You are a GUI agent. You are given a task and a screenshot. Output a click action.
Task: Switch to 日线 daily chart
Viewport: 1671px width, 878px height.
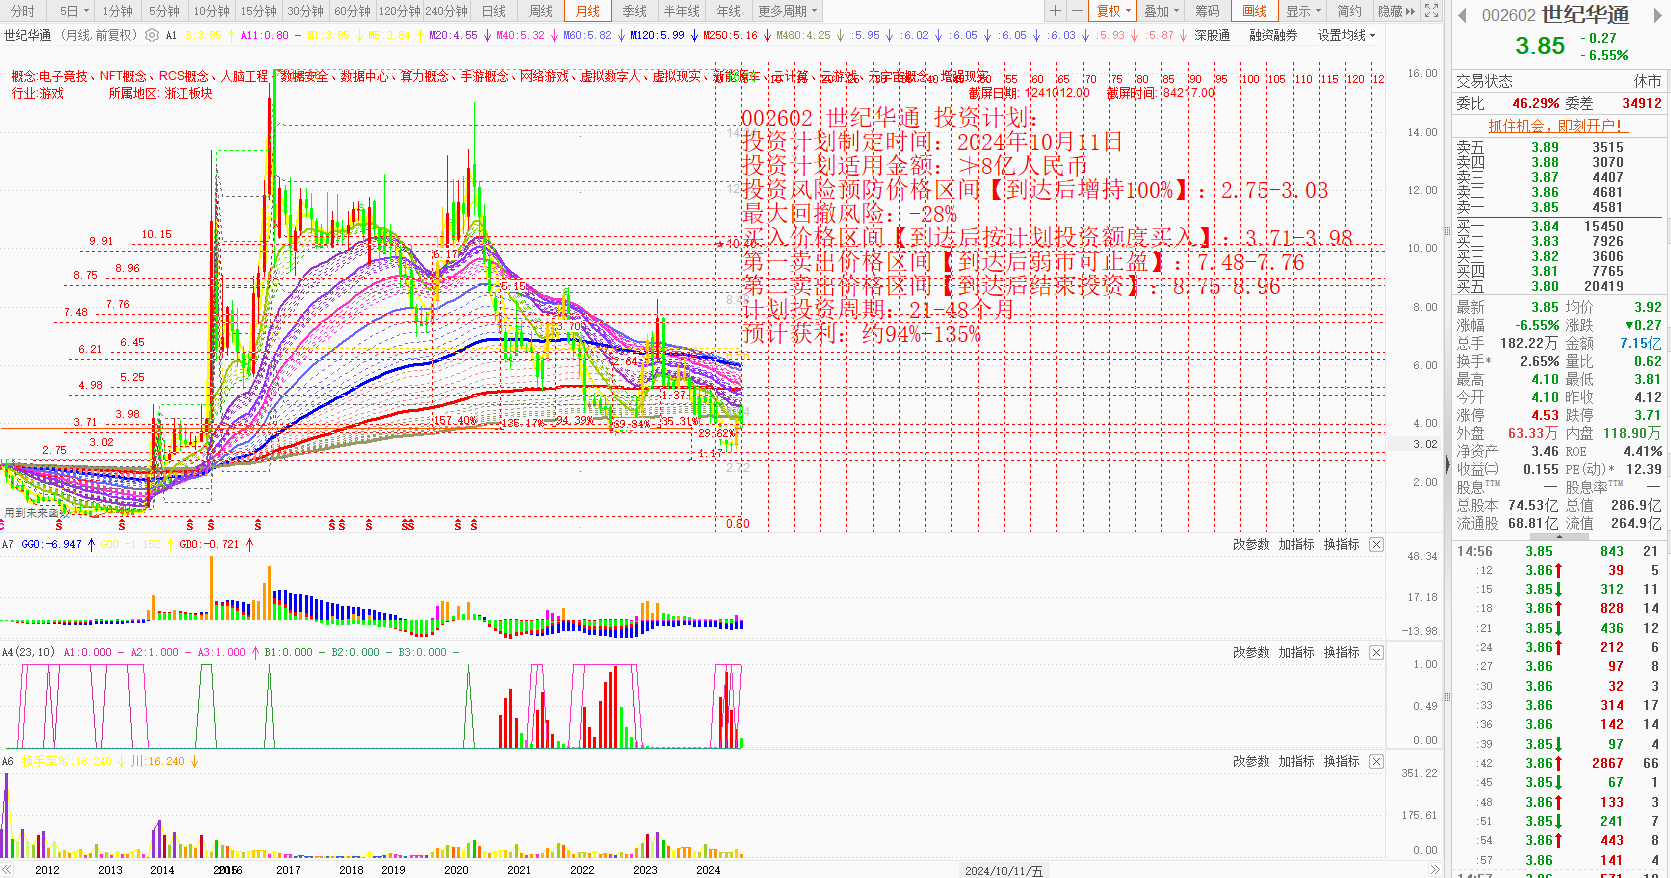tap(494, 11)
